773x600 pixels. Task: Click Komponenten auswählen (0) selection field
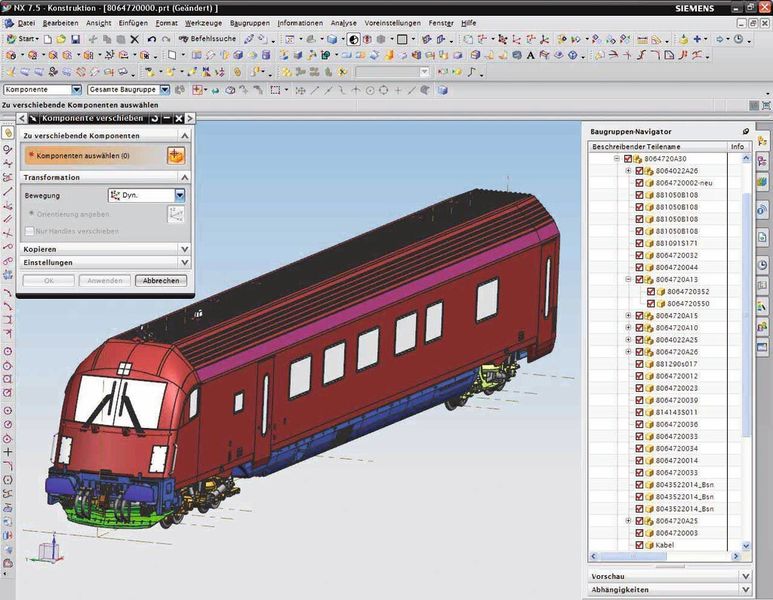pyautogui.click(x=96, y=156)
